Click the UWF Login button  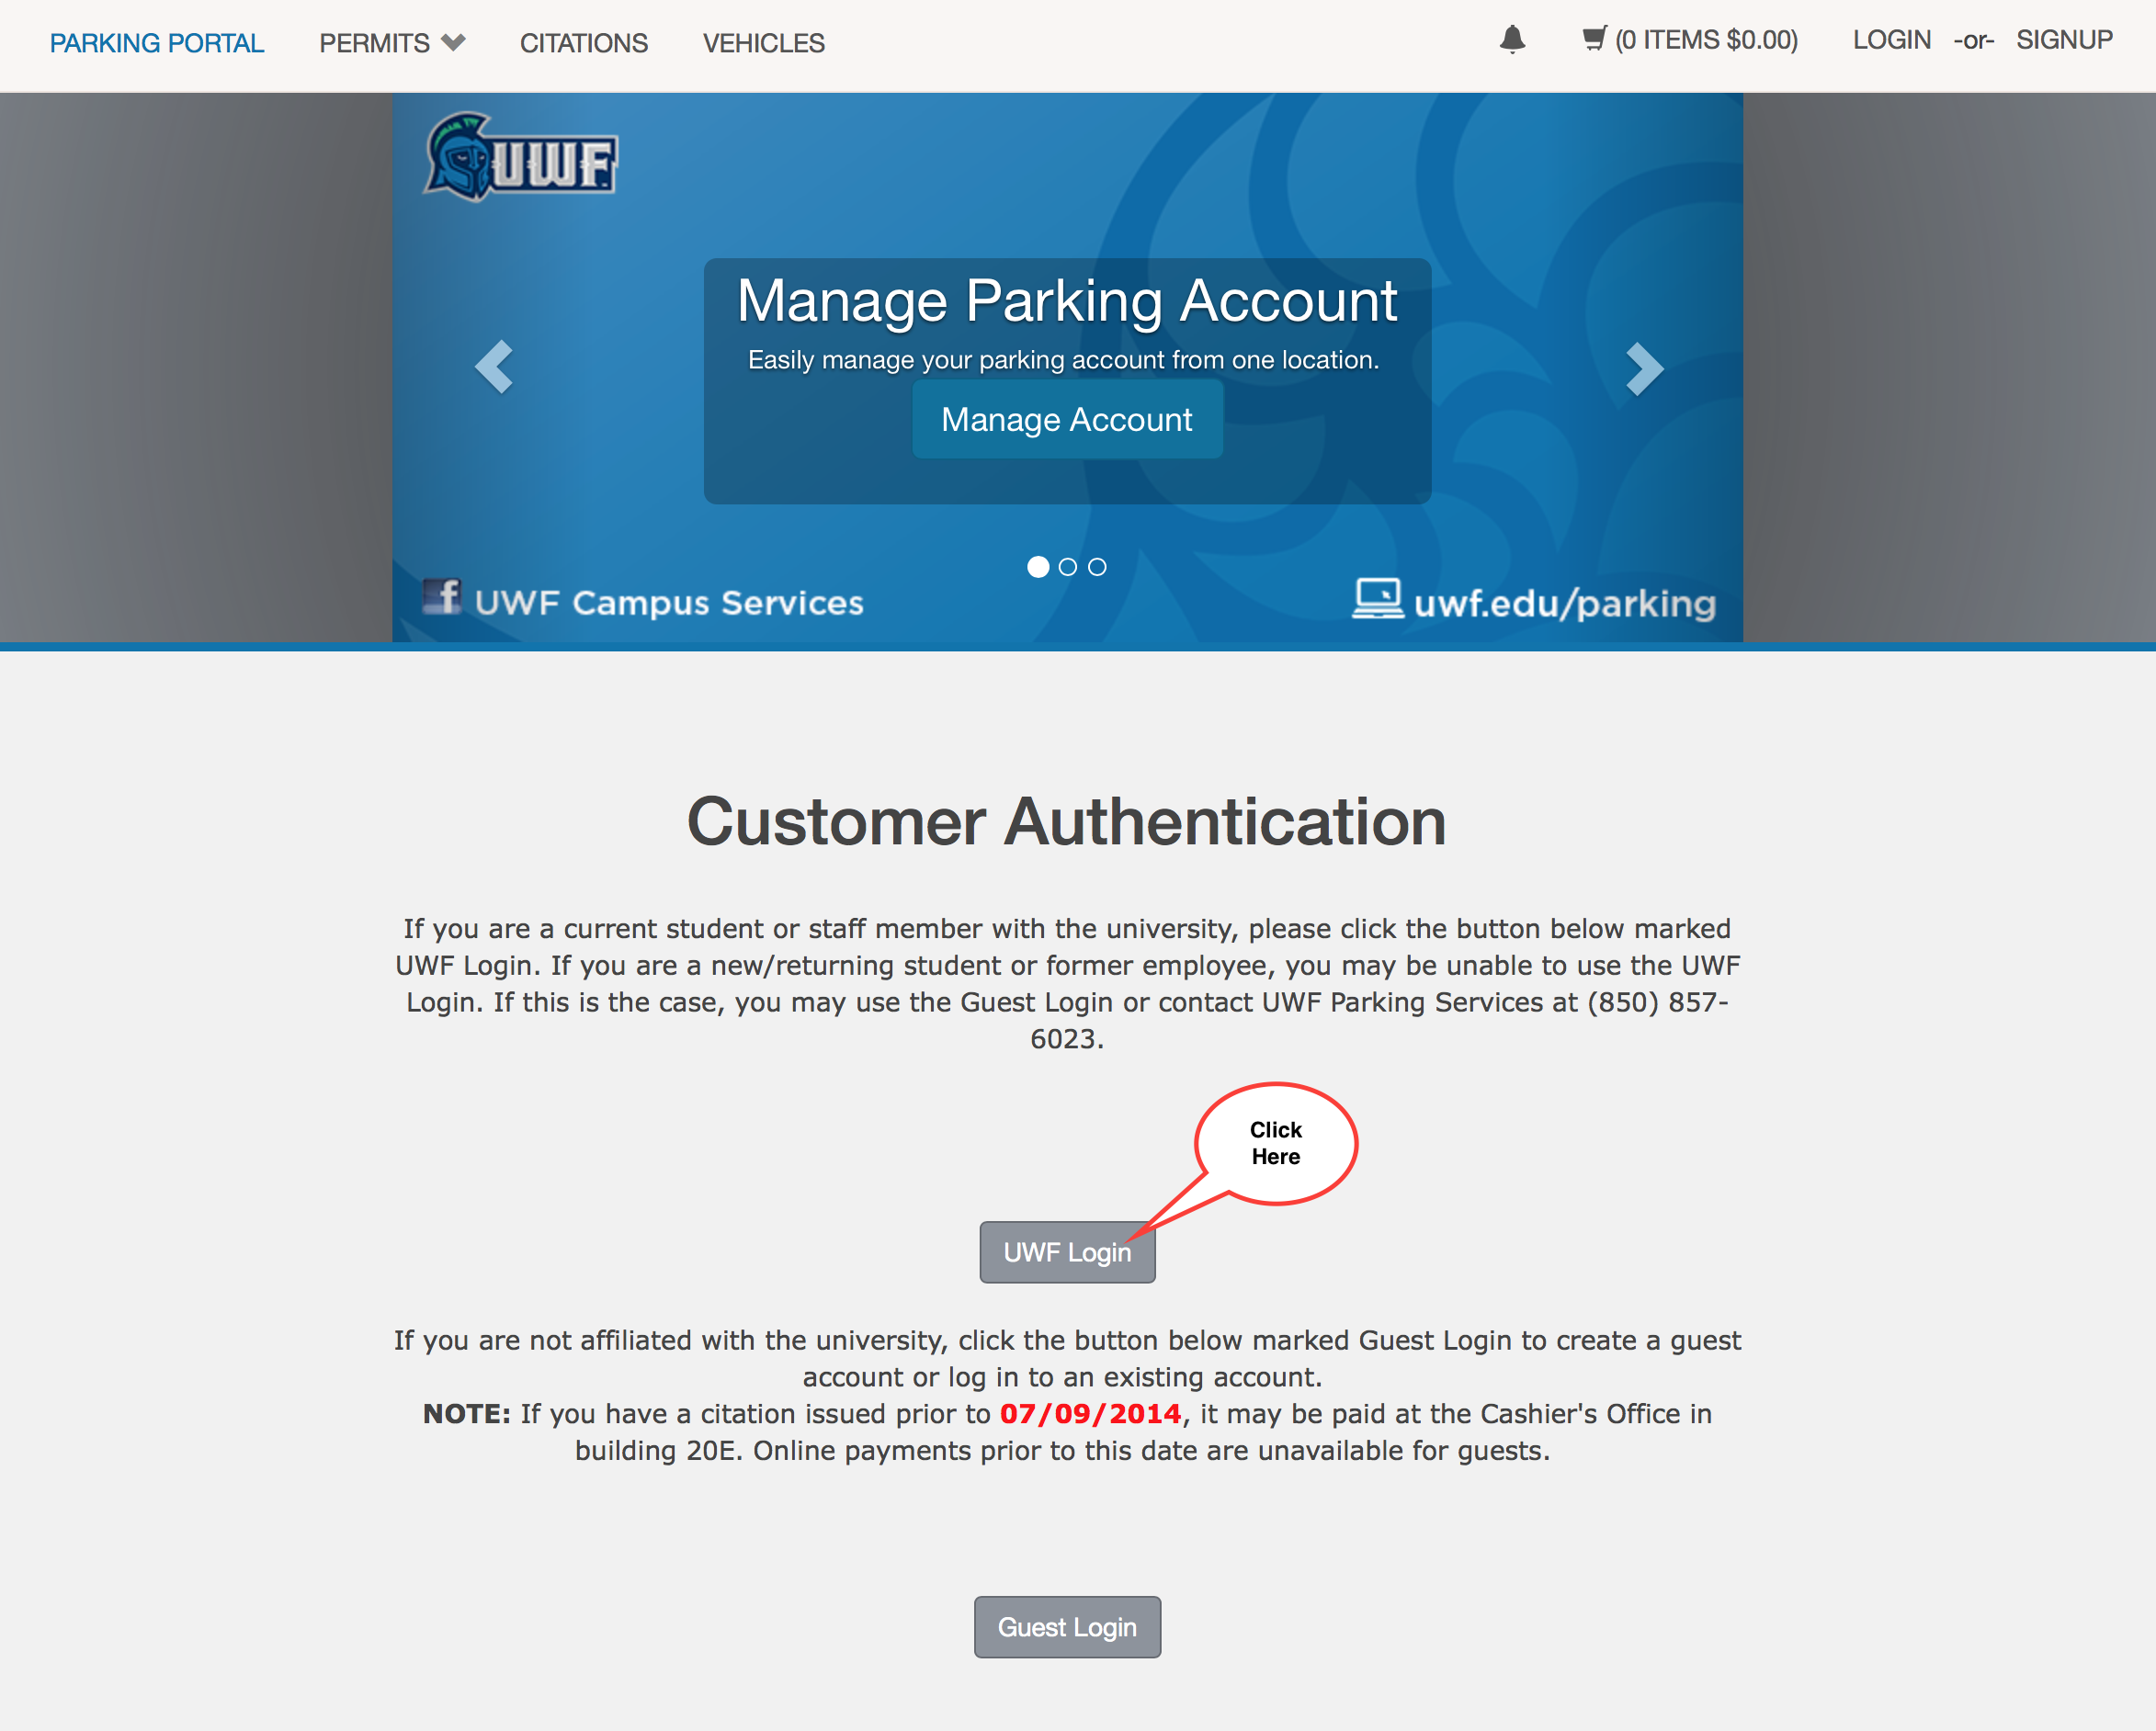[1069, 1250]
